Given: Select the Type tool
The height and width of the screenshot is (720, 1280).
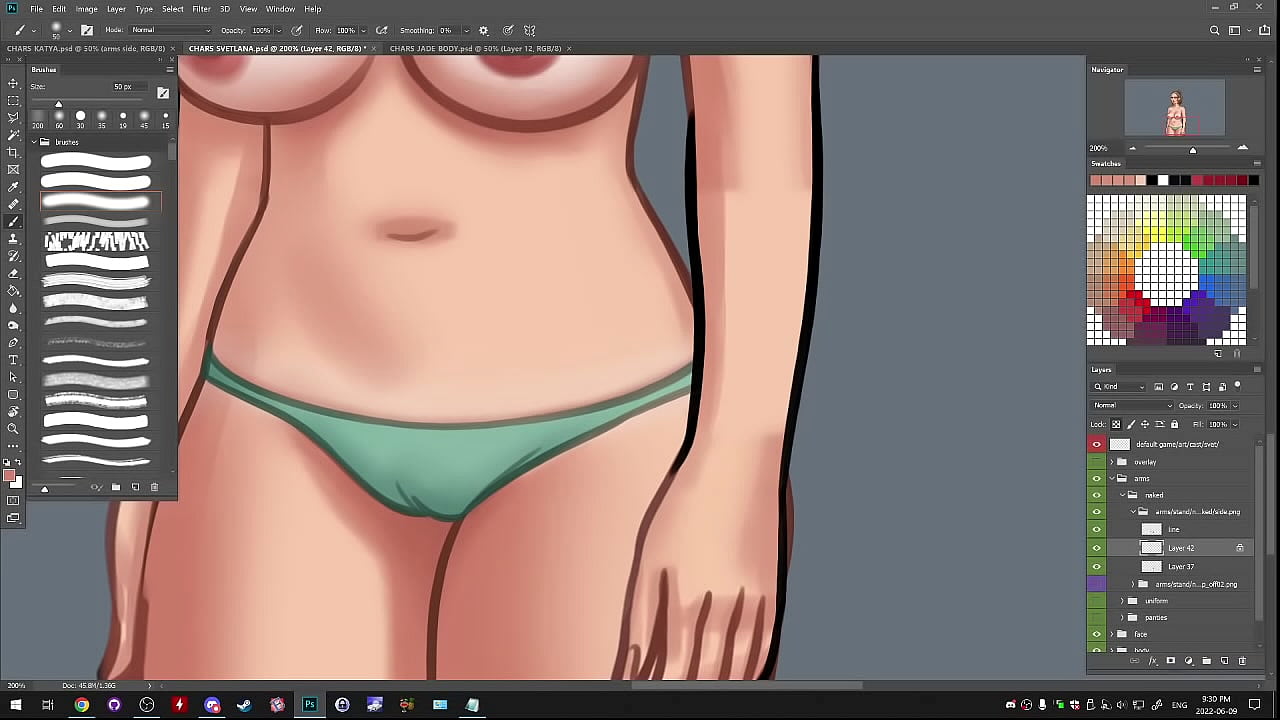Looking at the screenshot, I should click(x=13, y=360).
